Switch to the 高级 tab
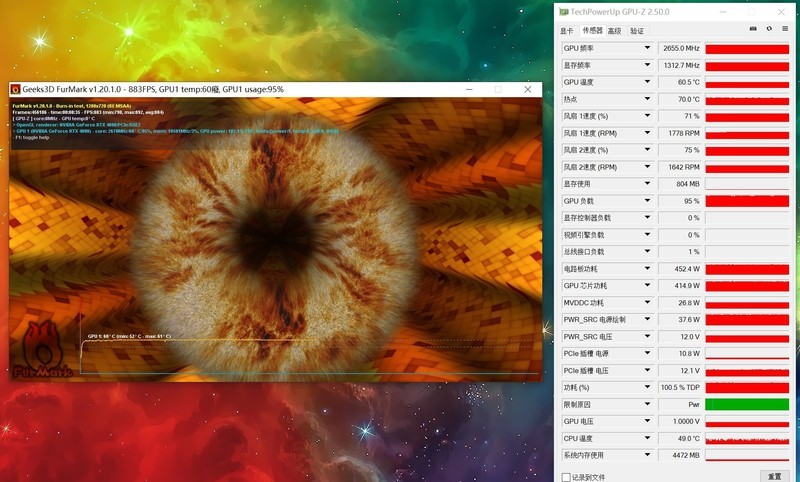The height and width of the screenshot is (482, 800). [614, 30]
